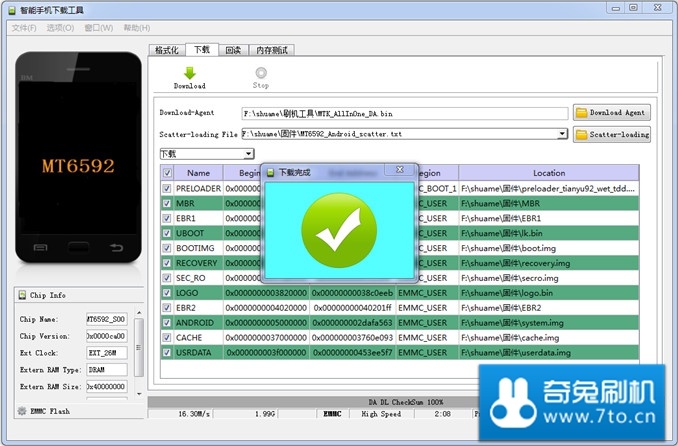Click the High Speed status entry

pos(381,414)
